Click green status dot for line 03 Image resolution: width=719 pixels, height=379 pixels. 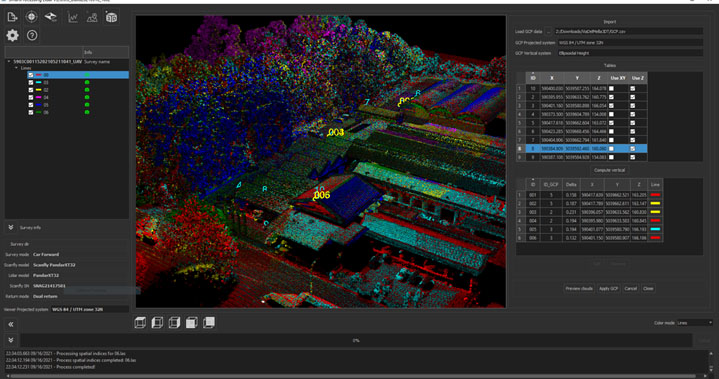[87, 82]
